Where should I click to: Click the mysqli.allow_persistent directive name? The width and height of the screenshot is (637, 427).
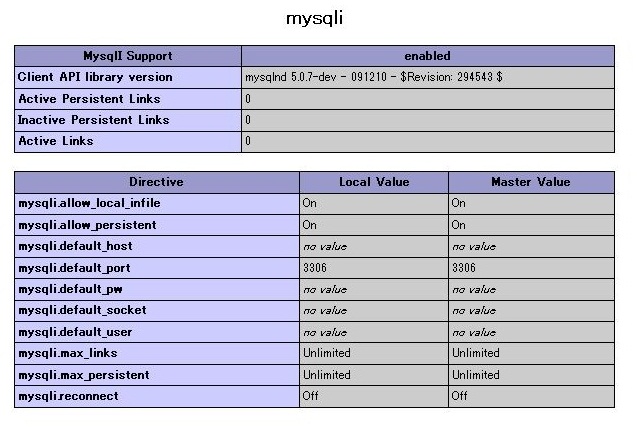87,225
